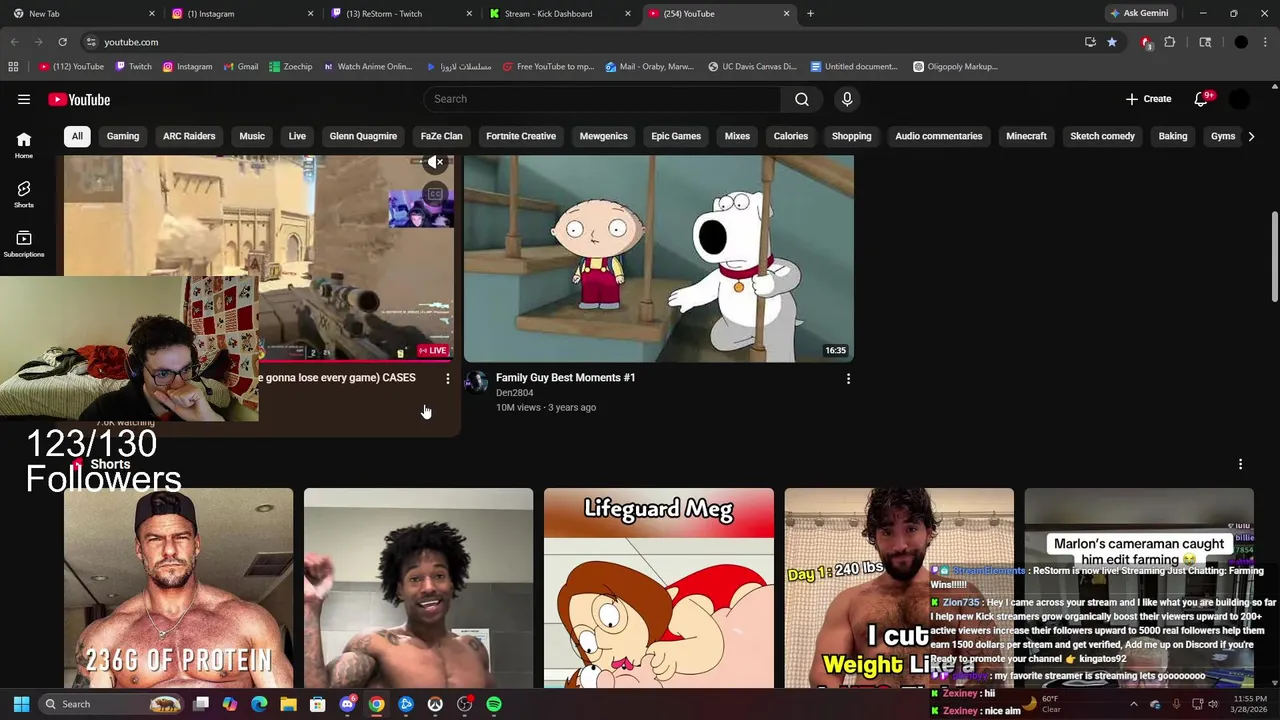Open the UC Davis Canvas bookmark
1280x720 pixels.
[x=752, y=67]
